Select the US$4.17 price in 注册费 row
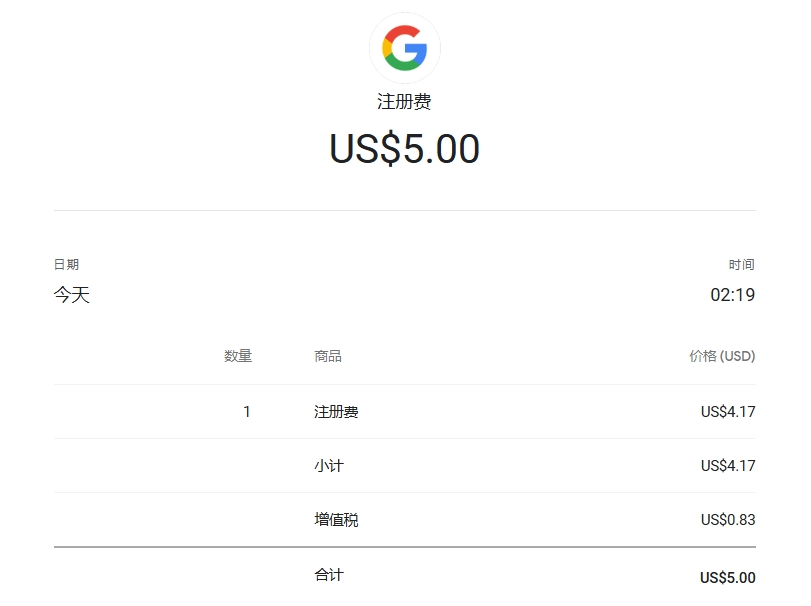The image size is (811, 606). click(728, 412)
